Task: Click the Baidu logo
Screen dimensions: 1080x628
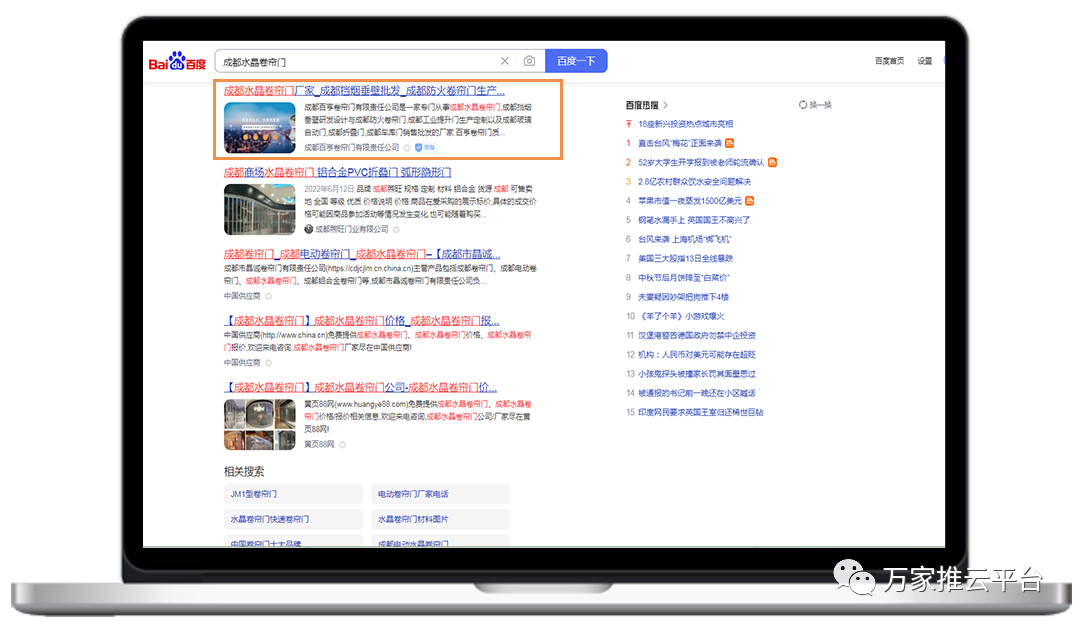Action: (177, 62)
